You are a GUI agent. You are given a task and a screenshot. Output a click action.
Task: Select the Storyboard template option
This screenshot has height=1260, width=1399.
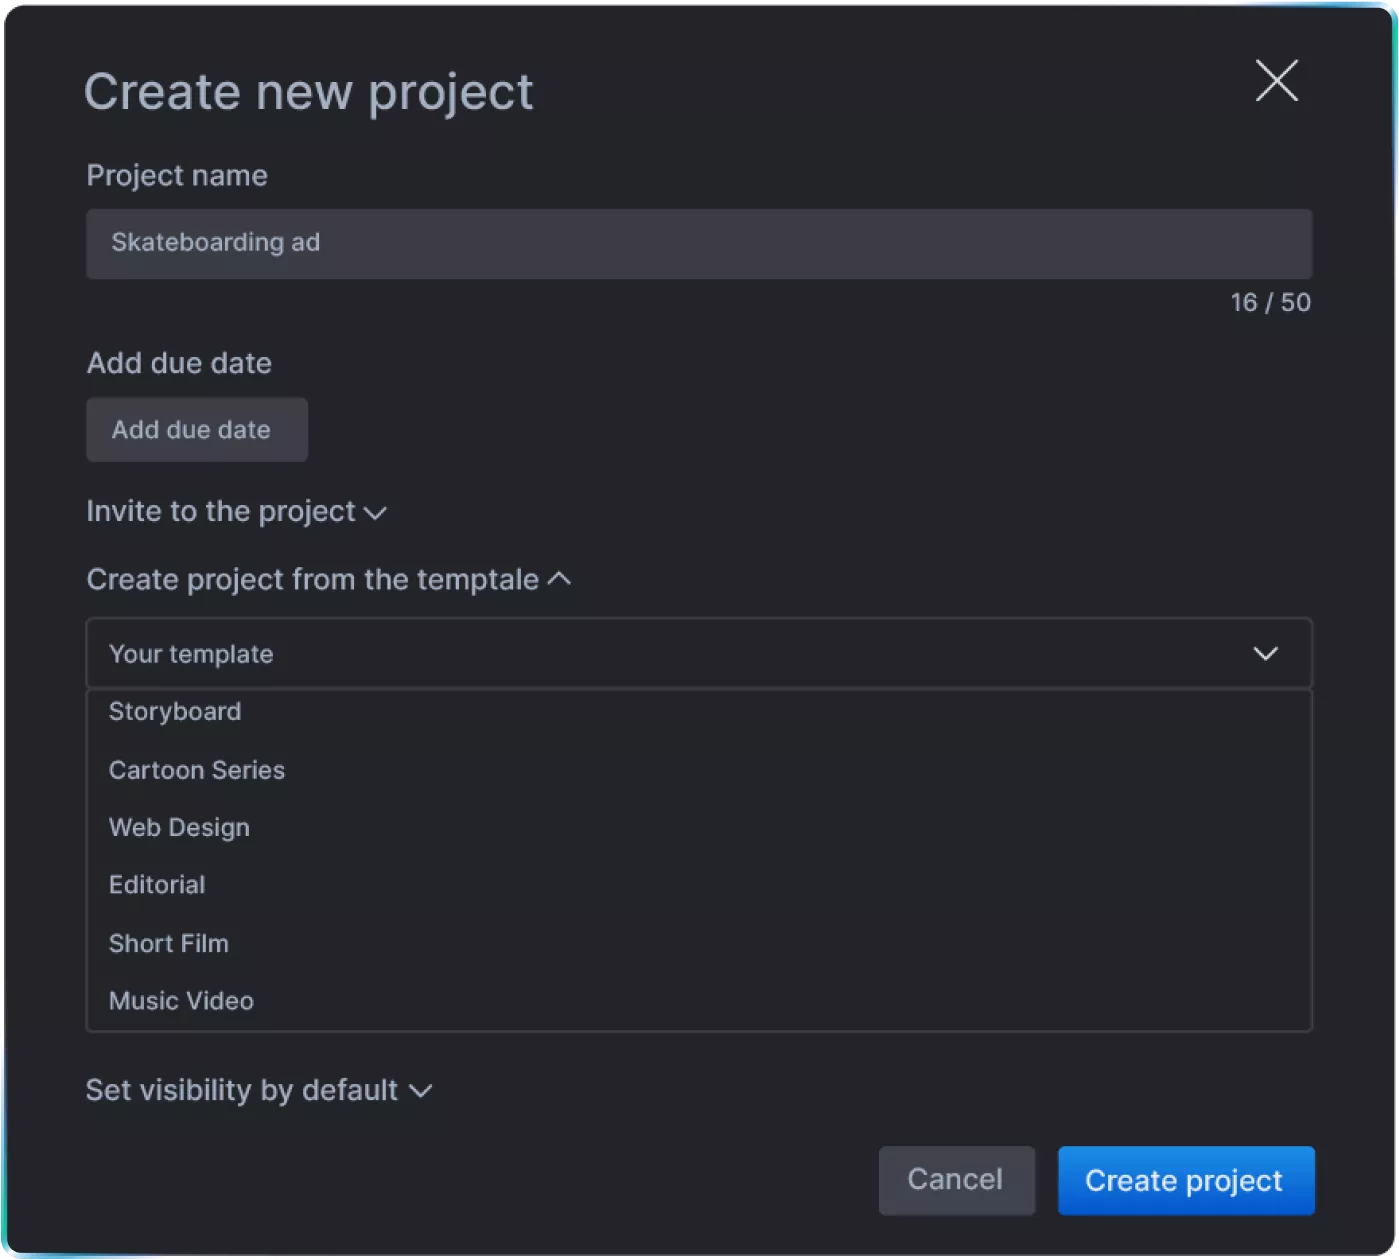175,712
